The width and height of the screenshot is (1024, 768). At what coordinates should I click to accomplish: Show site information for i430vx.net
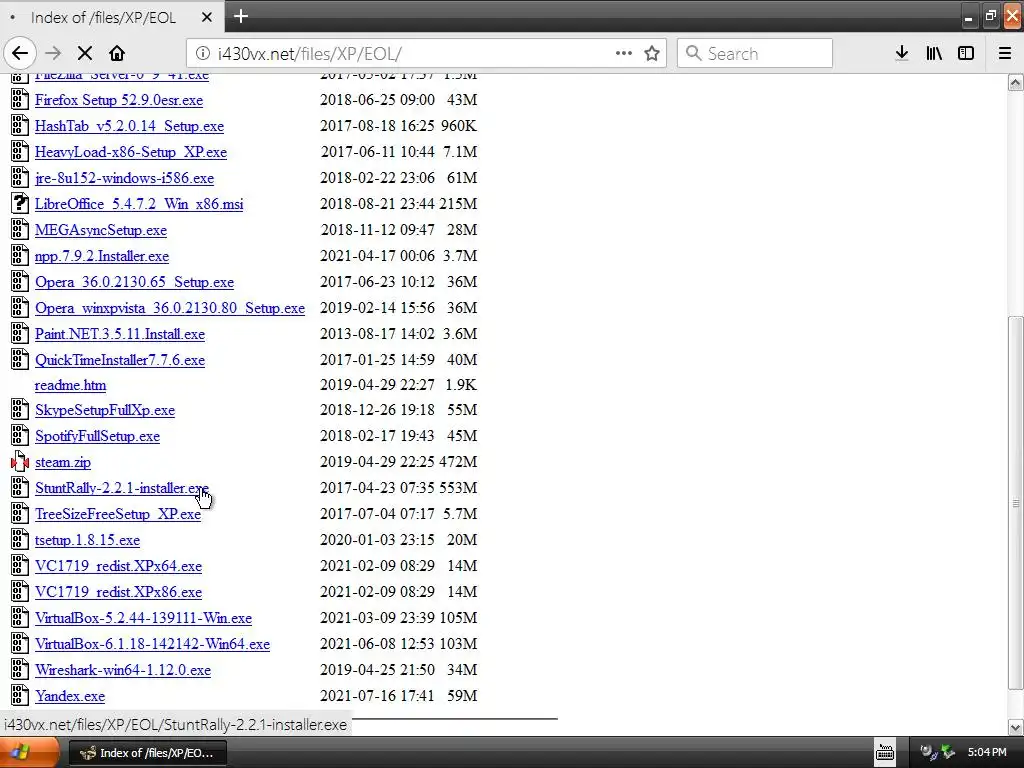pos(203,54)
